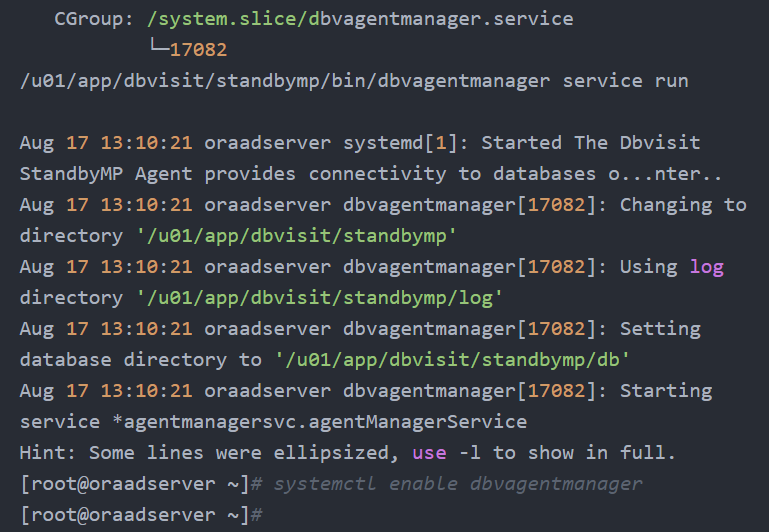Click the 'Changing to' log message
This screenshot has height=532, width=769.
[x=683, y=205]
